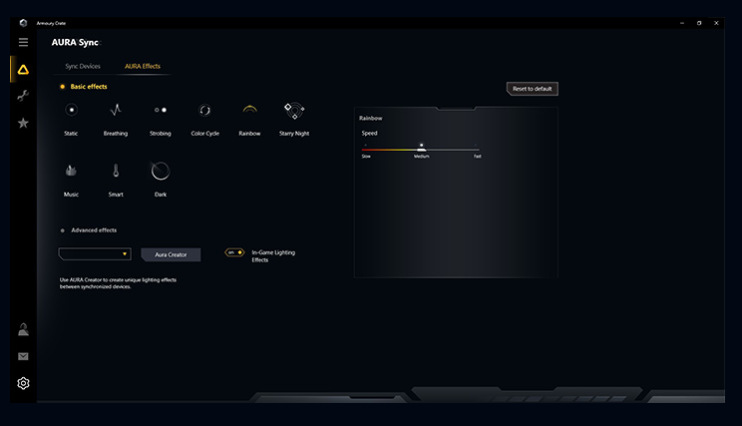Image resolution: width=742 pixels, height=426 pixels.
Task: Select the Music lighting effect
Action: click(71, 180)
